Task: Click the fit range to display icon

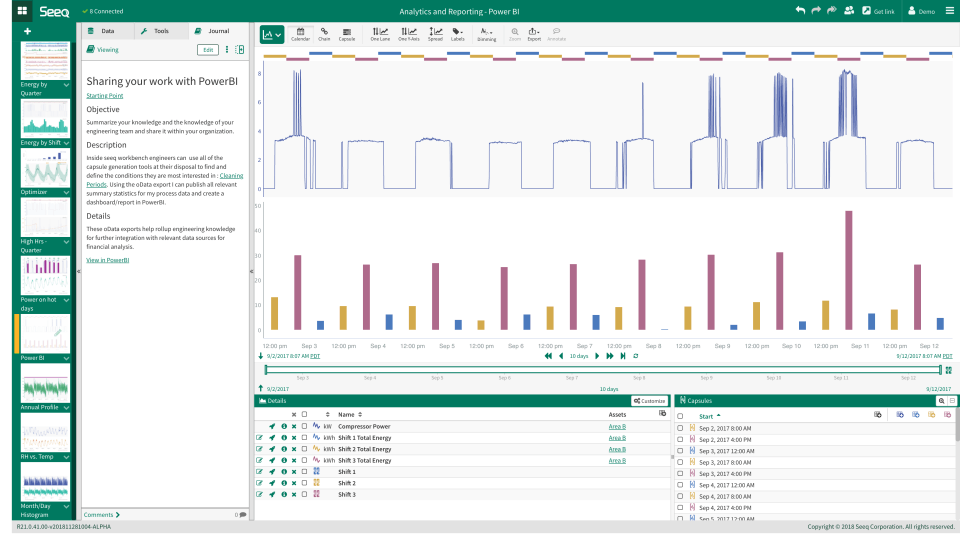Action: pos(948,370)
